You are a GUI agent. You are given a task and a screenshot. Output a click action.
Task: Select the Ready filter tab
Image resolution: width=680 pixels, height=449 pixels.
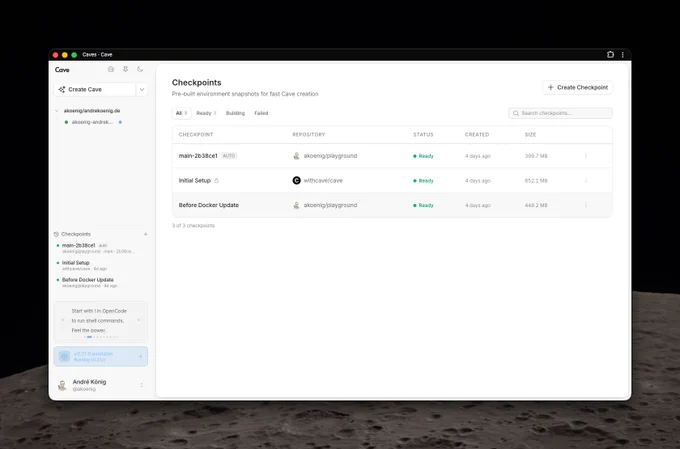(206, 113)
